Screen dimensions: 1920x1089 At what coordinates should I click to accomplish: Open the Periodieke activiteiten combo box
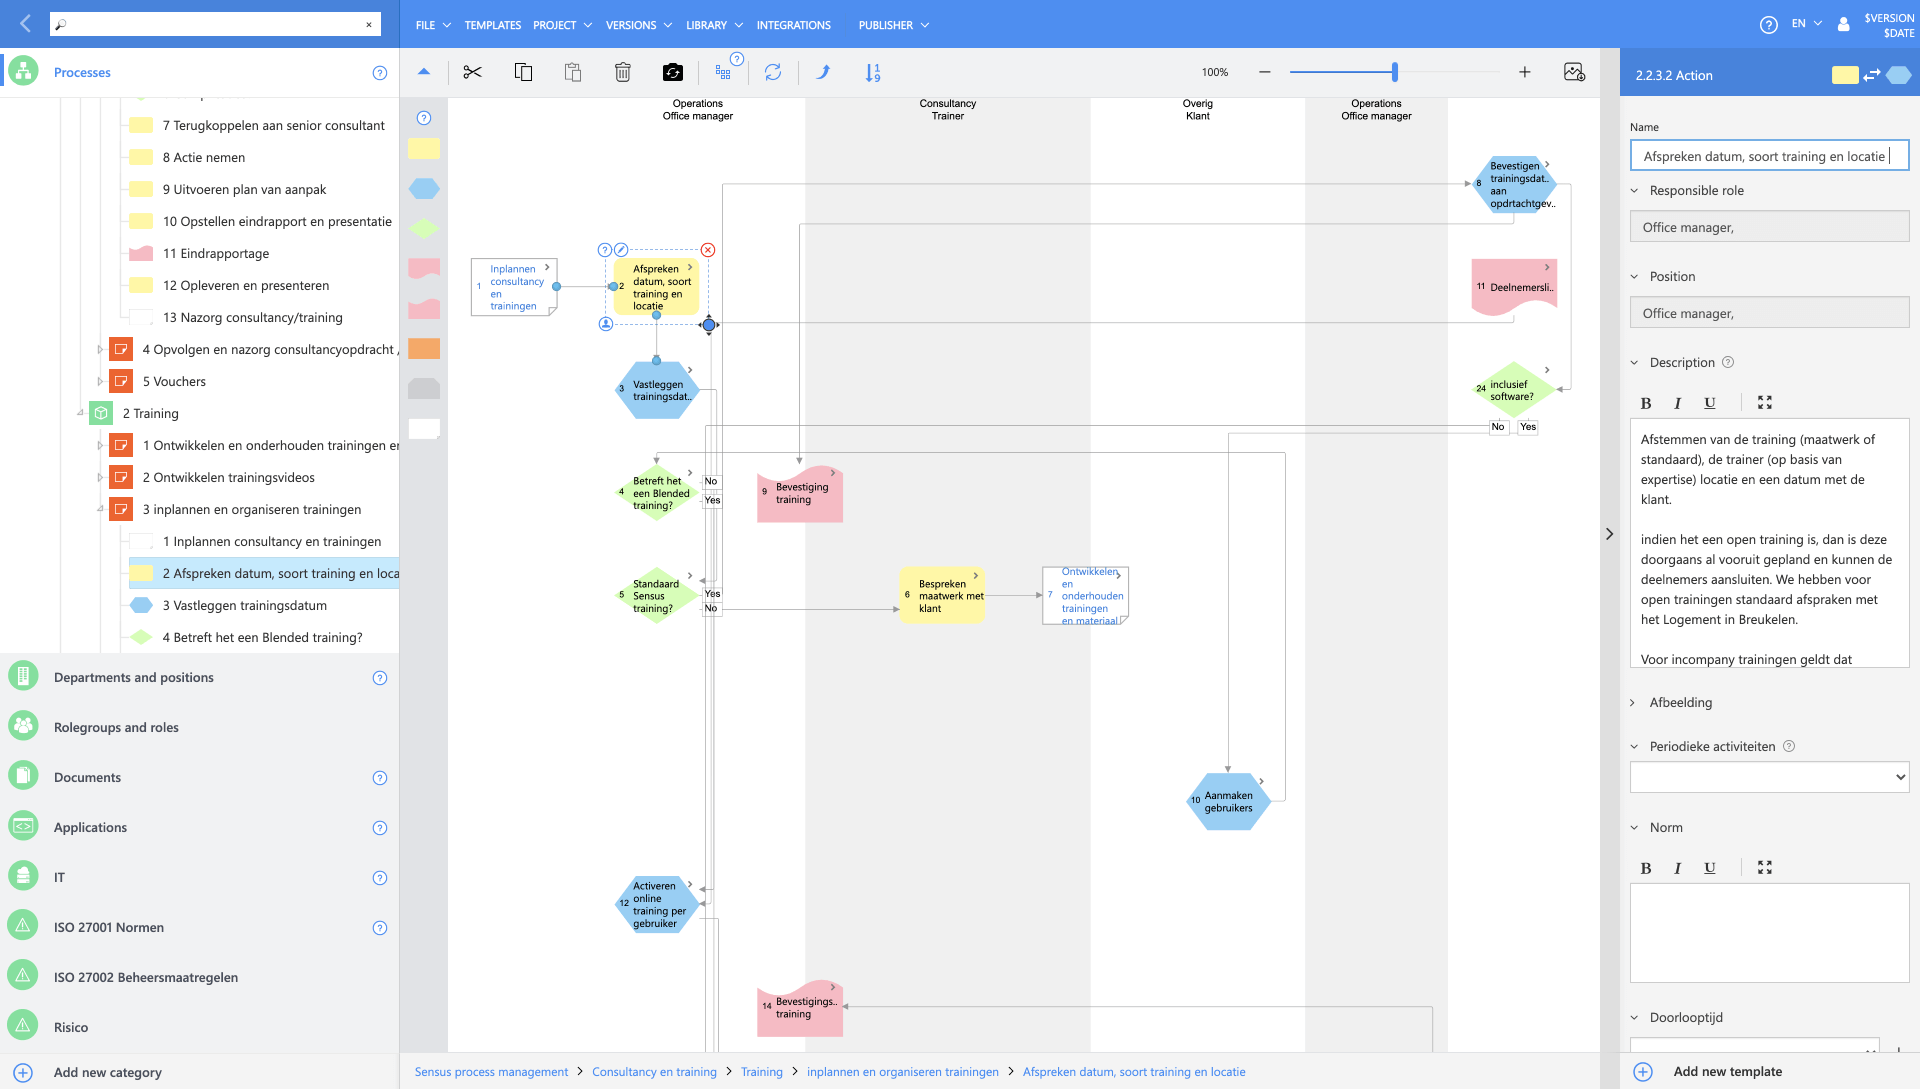pyautogui.click(x=1769, y=777)
